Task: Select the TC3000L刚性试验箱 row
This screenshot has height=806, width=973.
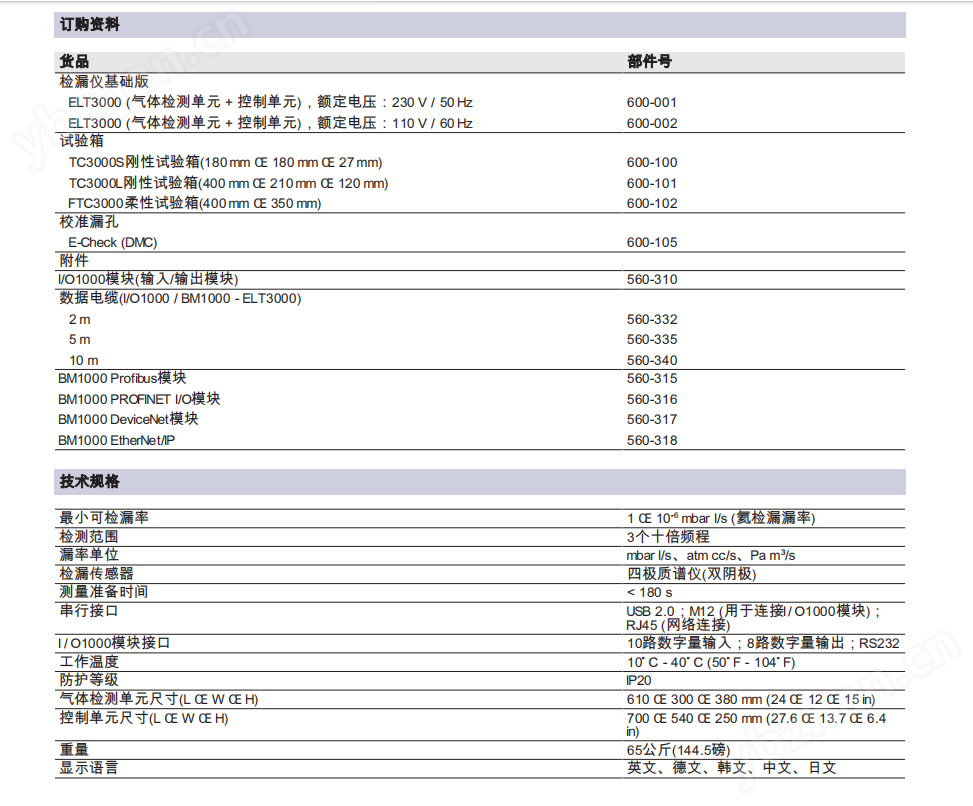Action: tap(228, 183)
